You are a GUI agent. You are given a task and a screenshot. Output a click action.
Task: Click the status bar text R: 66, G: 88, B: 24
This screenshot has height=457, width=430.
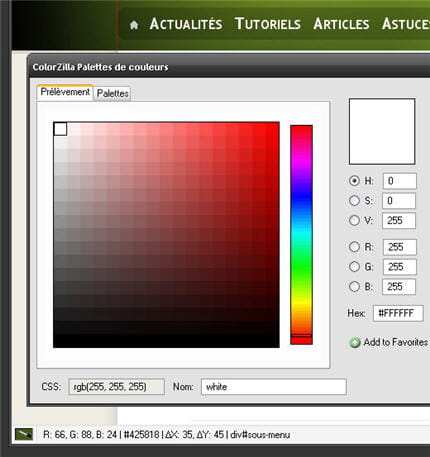tap(80, 435)
